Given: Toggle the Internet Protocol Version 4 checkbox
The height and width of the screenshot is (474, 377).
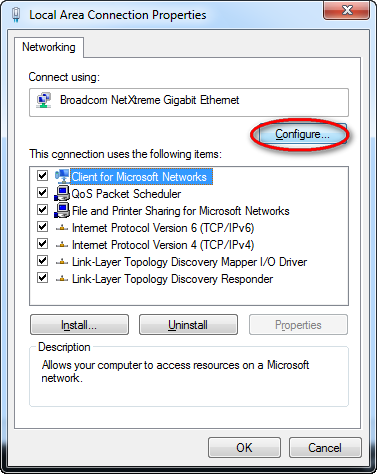Looking at the screenshot, I should coord(42,244).
